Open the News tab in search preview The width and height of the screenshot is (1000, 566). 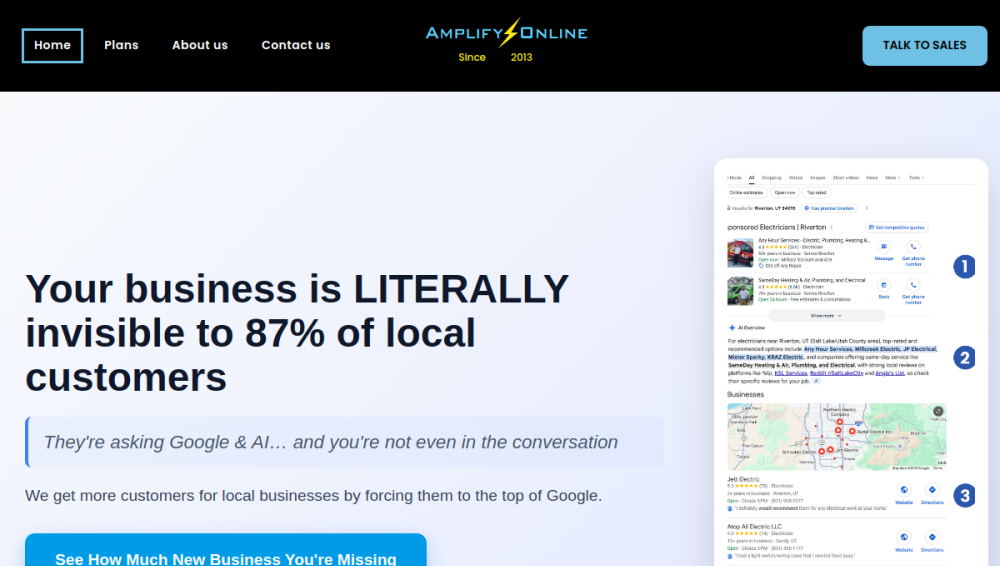point(872,178)
